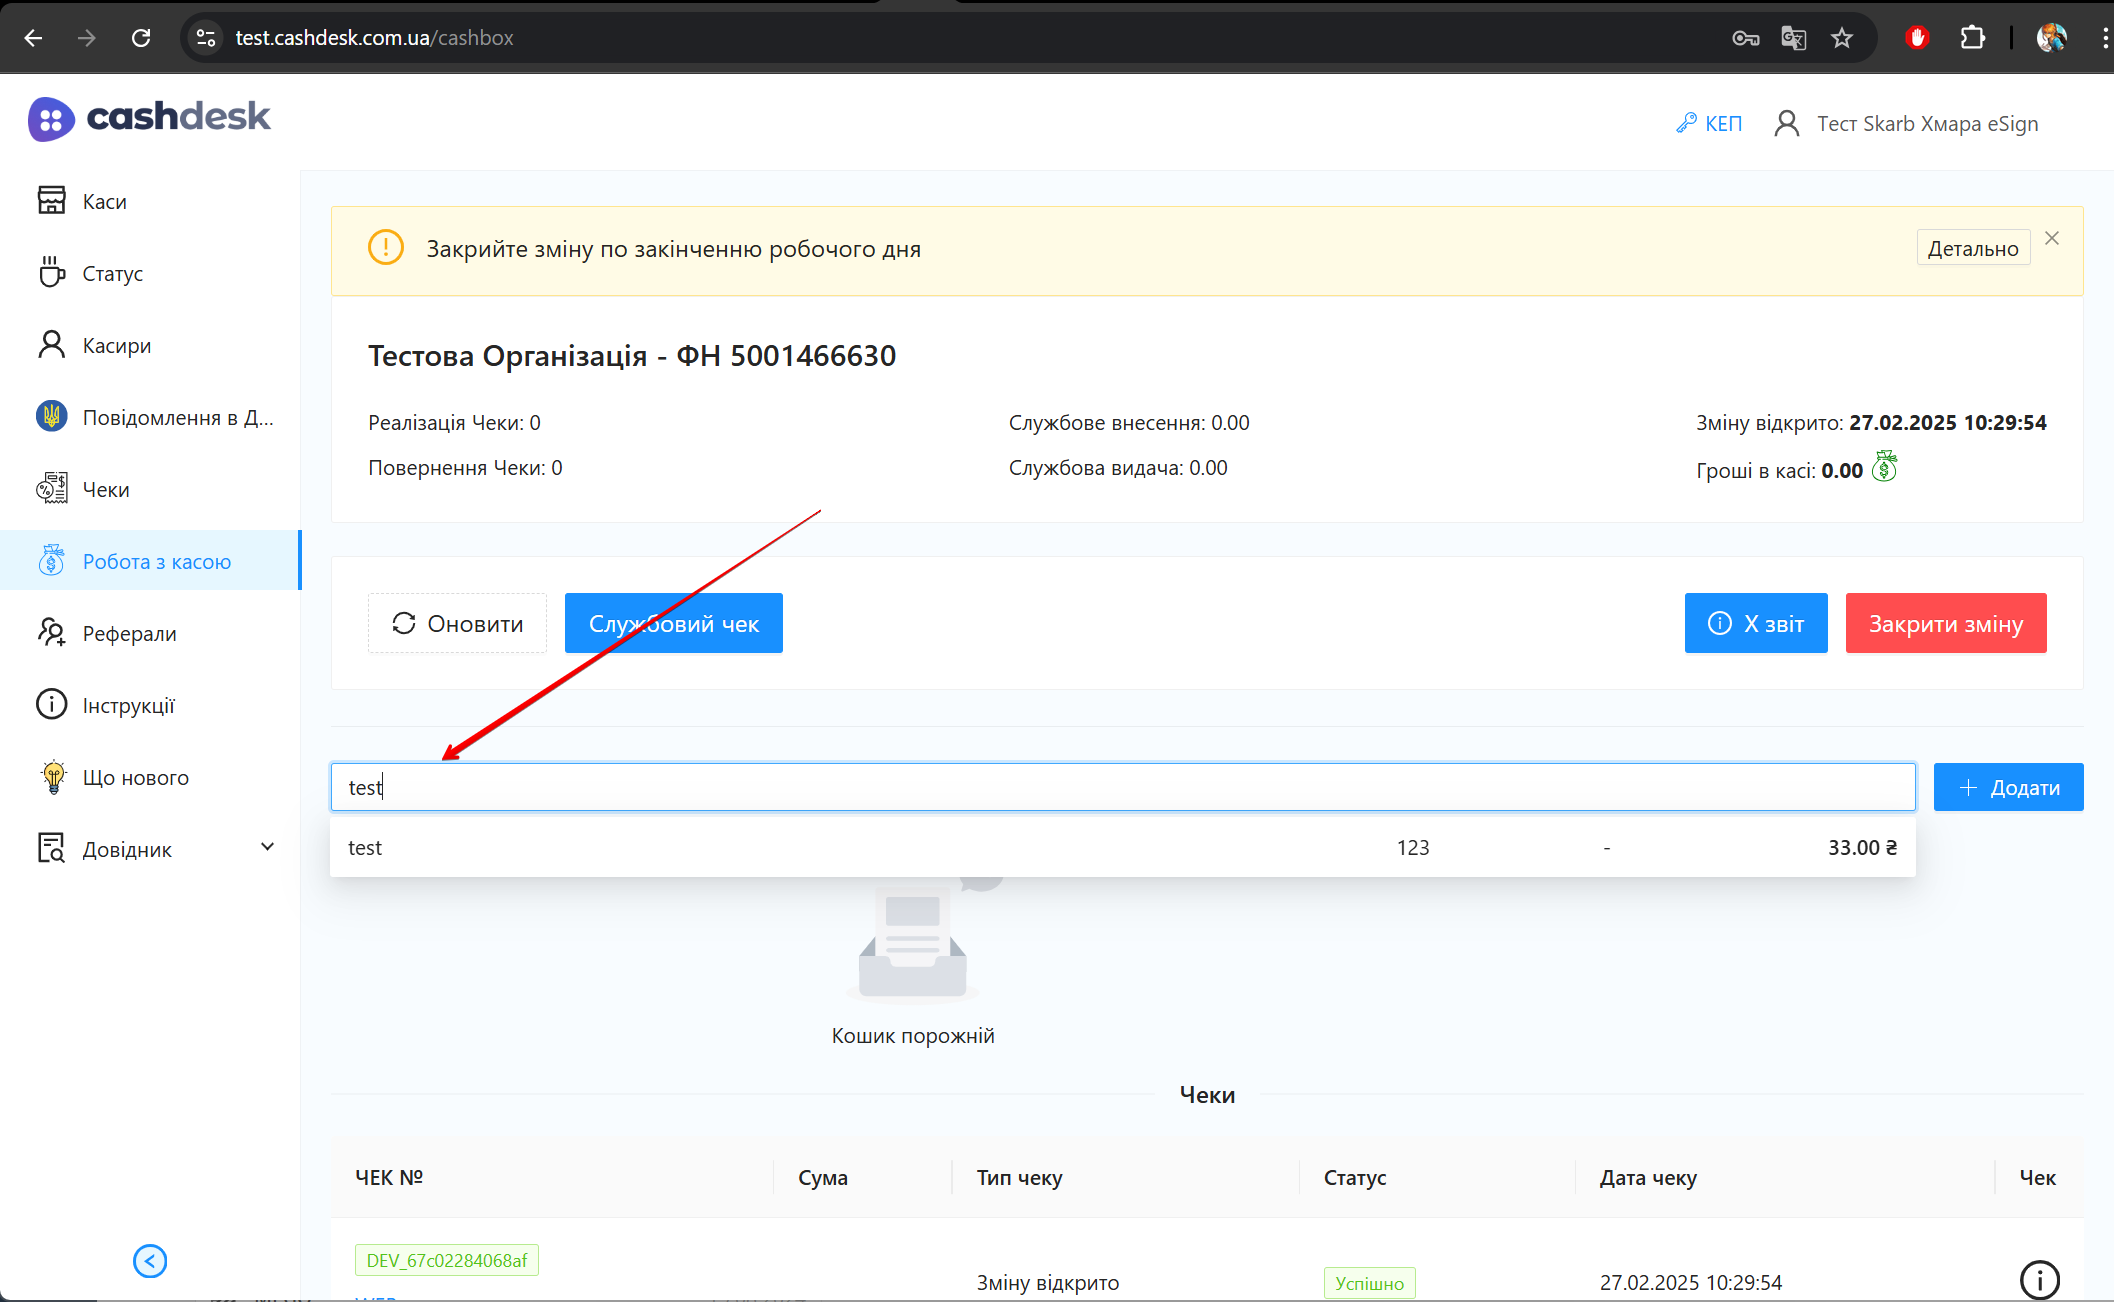Reload the page with the refresh icon

click(x=141, y=38)
